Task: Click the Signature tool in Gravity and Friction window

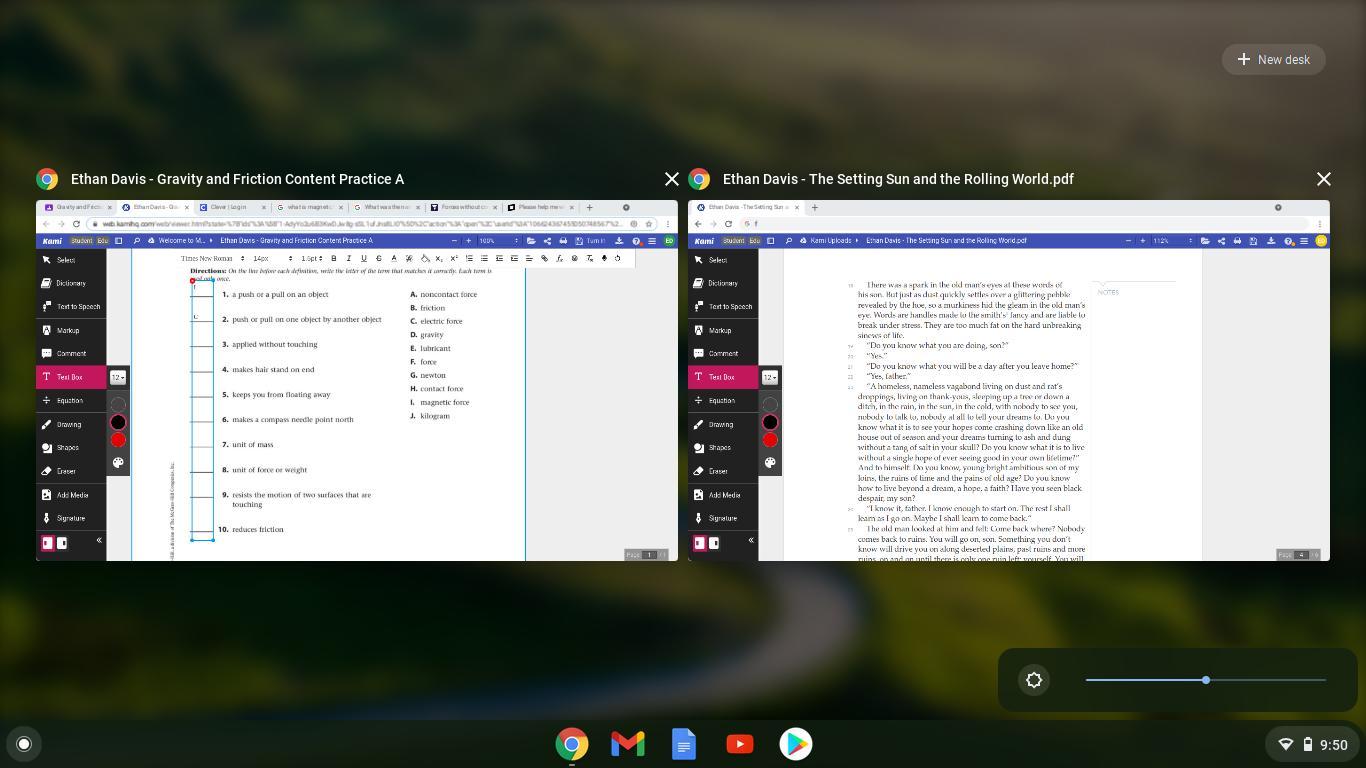Action: click(x=70, y=518)
